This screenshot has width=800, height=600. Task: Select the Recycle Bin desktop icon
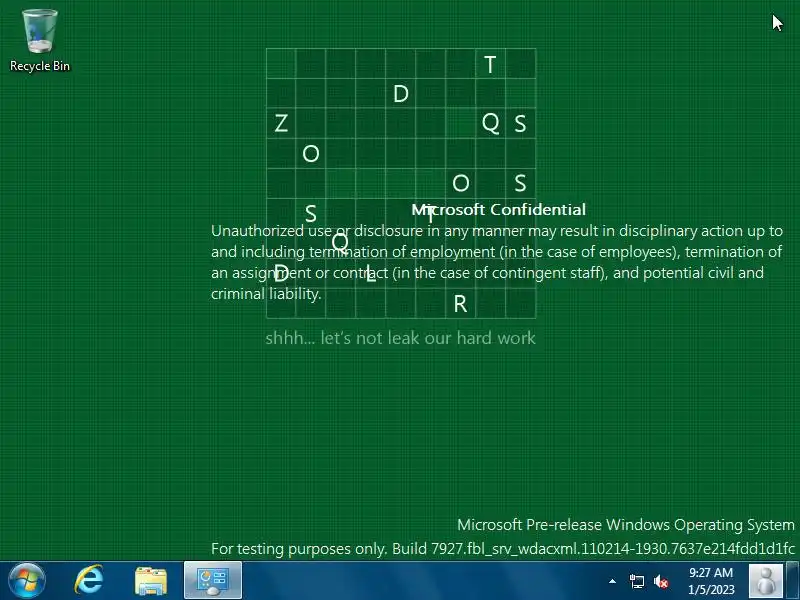(x=40, y=41)
